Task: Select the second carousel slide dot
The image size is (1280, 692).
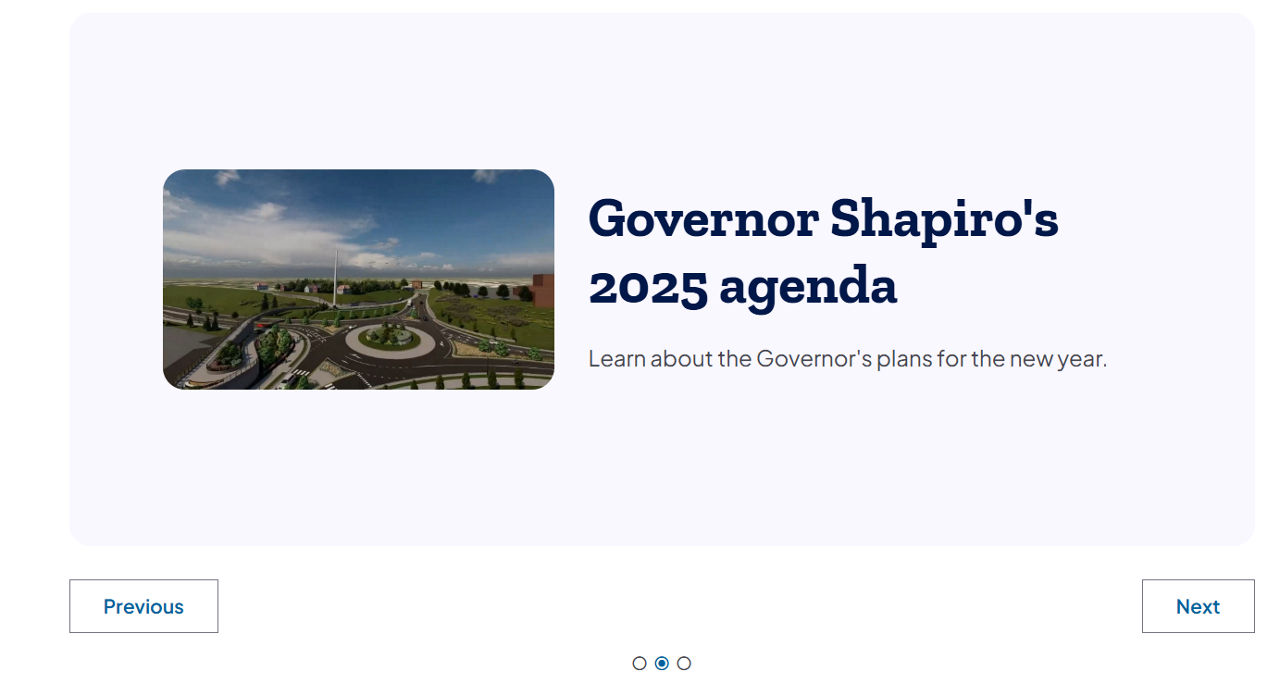Action: click(x=662, y=663)
